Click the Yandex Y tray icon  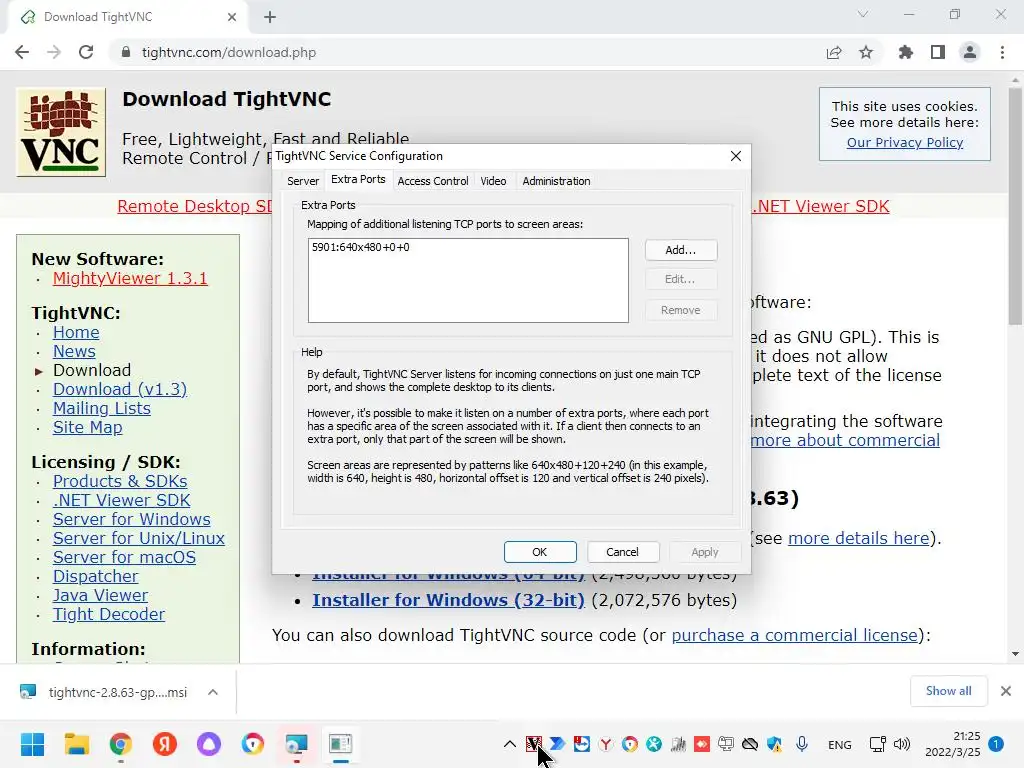tap(605, 744)
